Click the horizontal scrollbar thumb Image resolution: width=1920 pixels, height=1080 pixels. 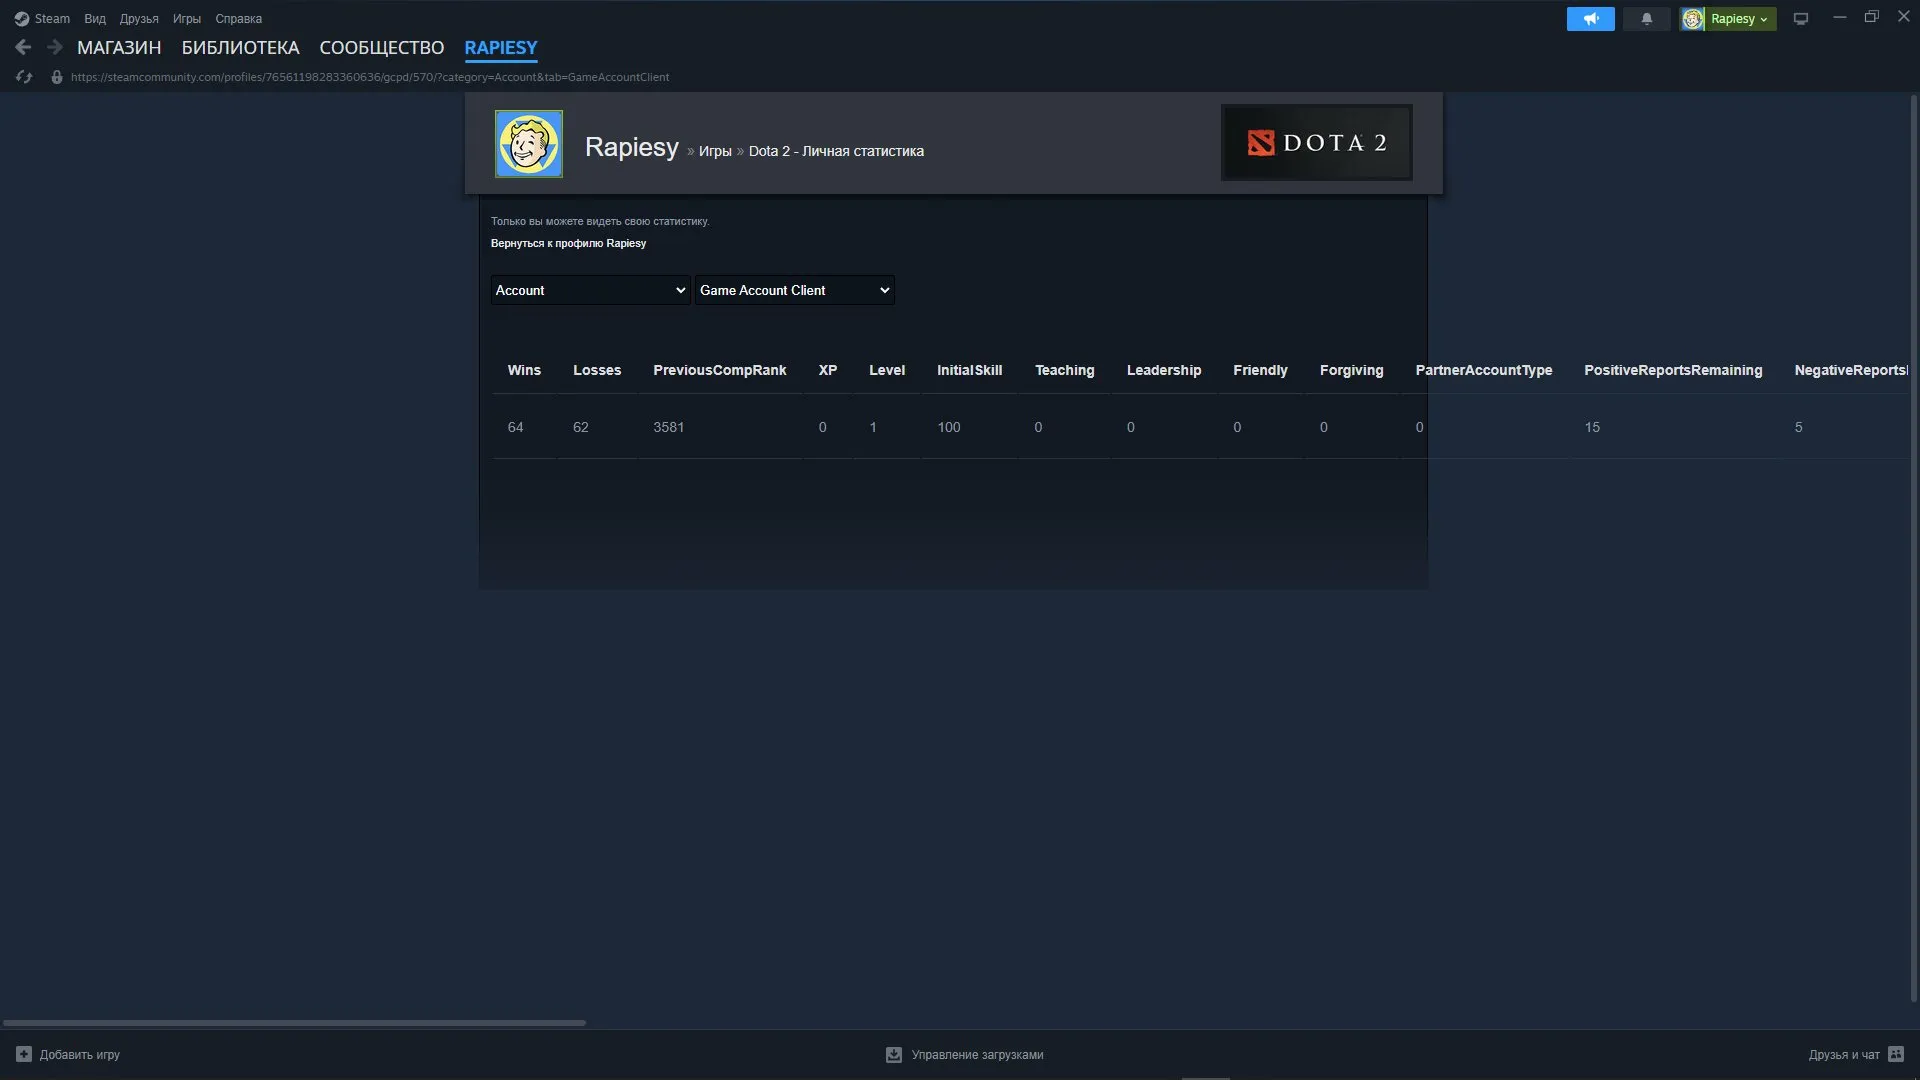point(294,1022)
